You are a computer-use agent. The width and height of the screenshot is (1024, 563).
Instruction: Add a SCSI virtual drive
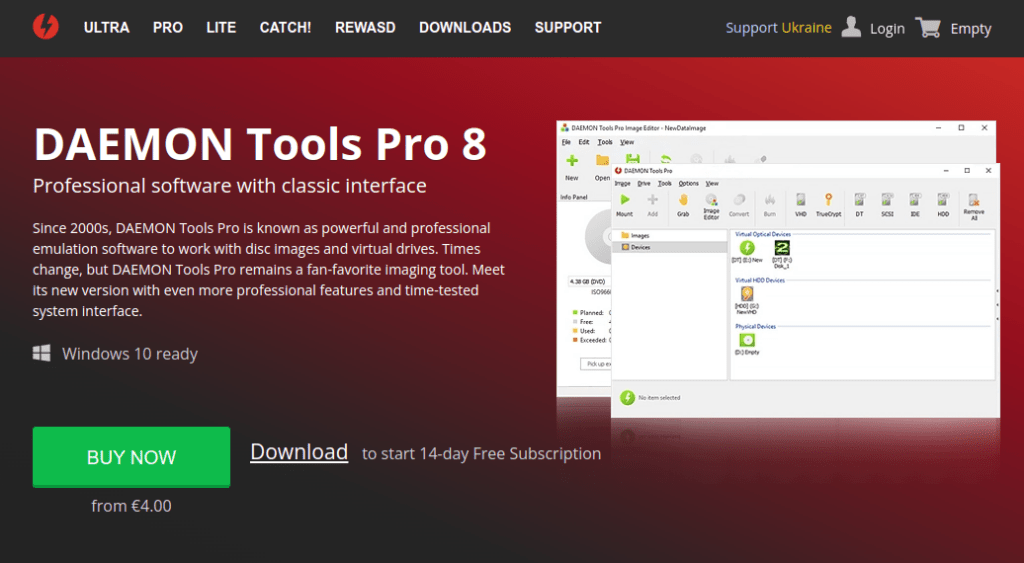point(887,200)
